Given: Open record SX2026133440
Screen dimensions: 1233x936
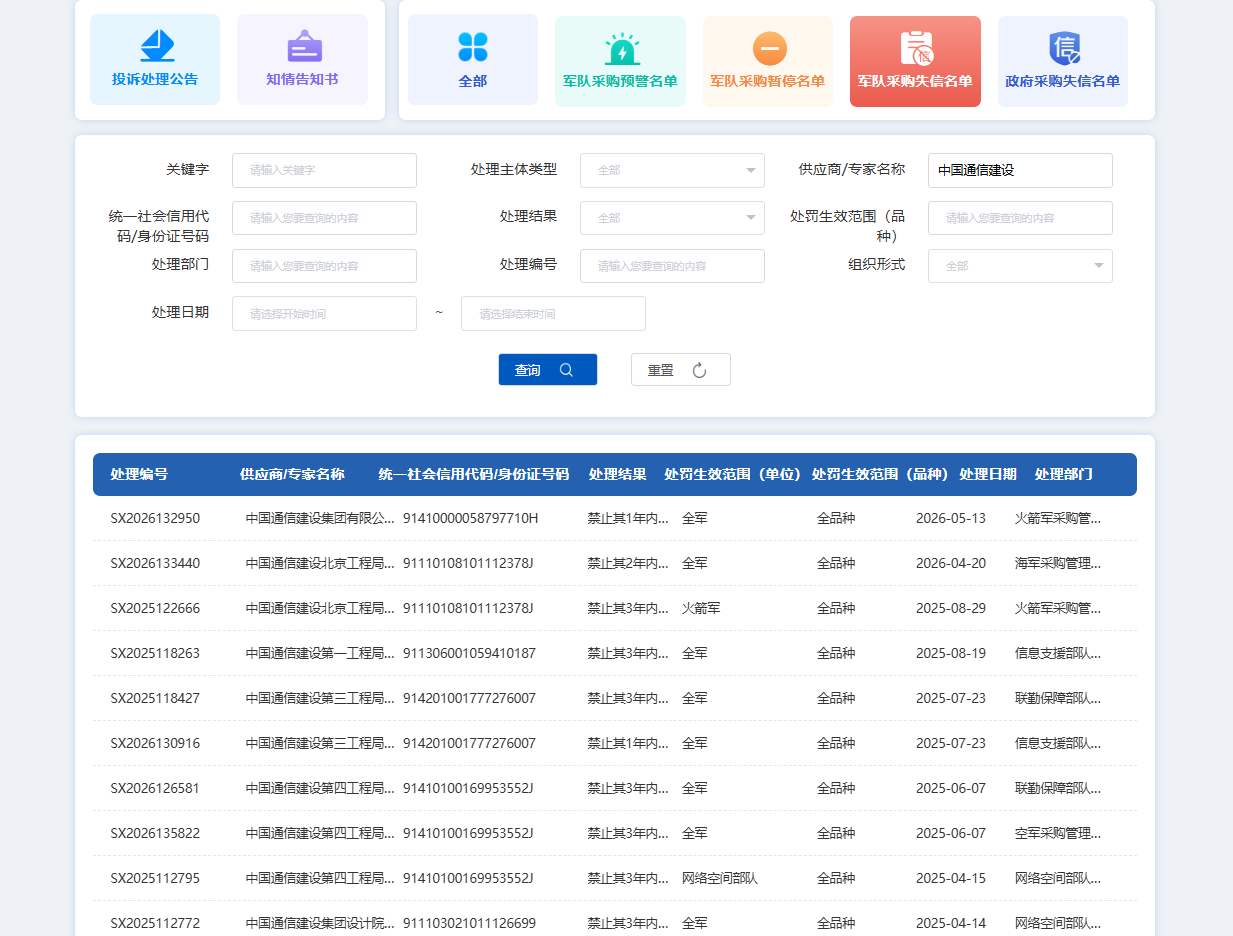Looking at the screenshot, I should click(x=155, y=563).
